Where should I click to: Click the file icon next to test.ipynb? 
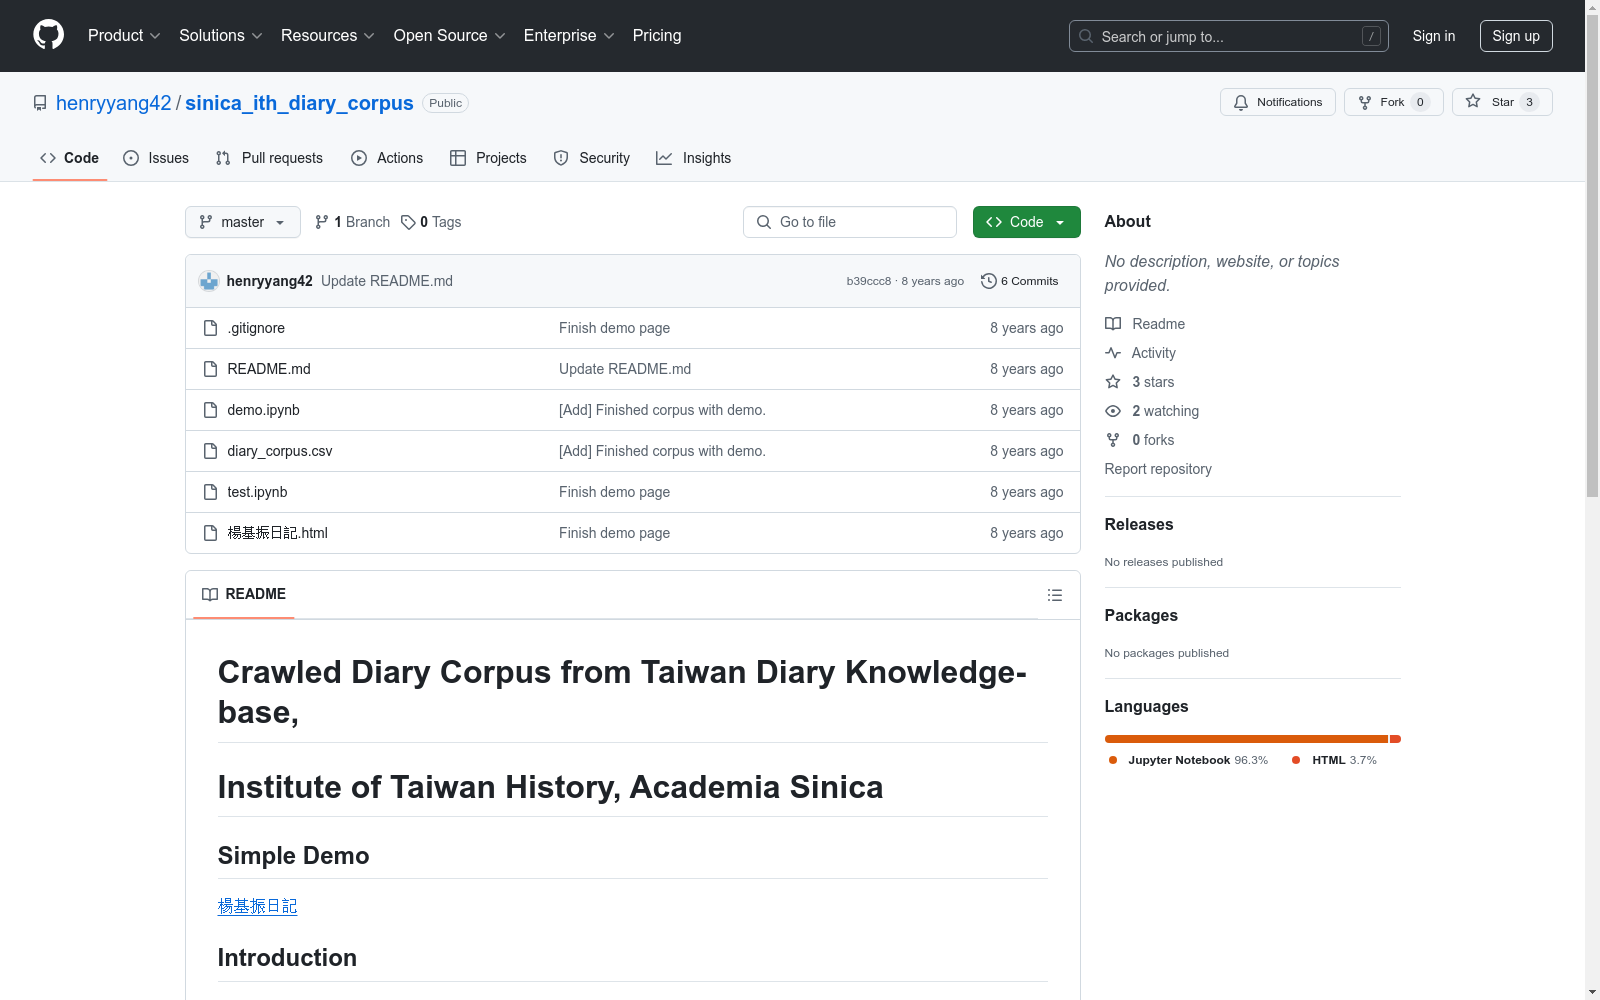coord(210,492)
